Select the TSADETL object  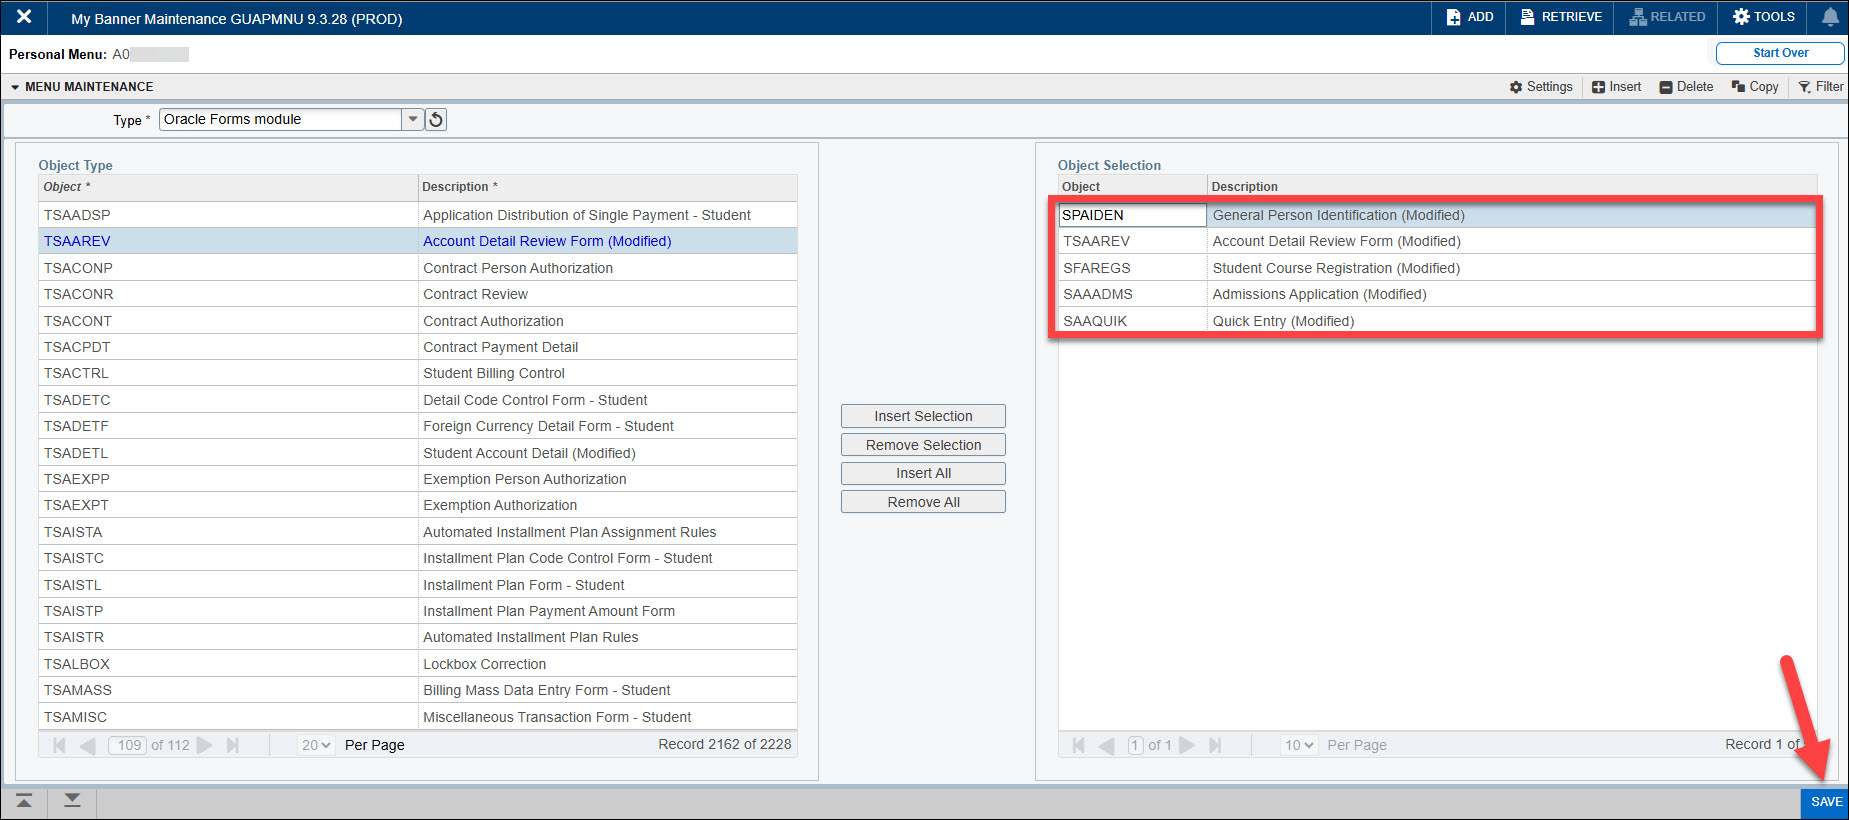coord(76,453)
